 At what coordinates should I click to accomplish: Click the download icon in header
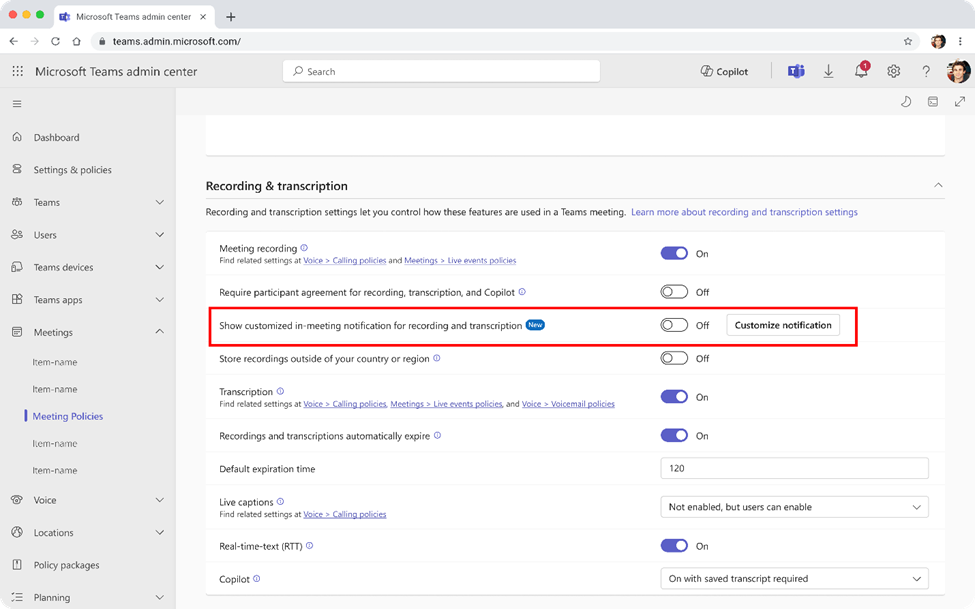click(x=829, y=71)
